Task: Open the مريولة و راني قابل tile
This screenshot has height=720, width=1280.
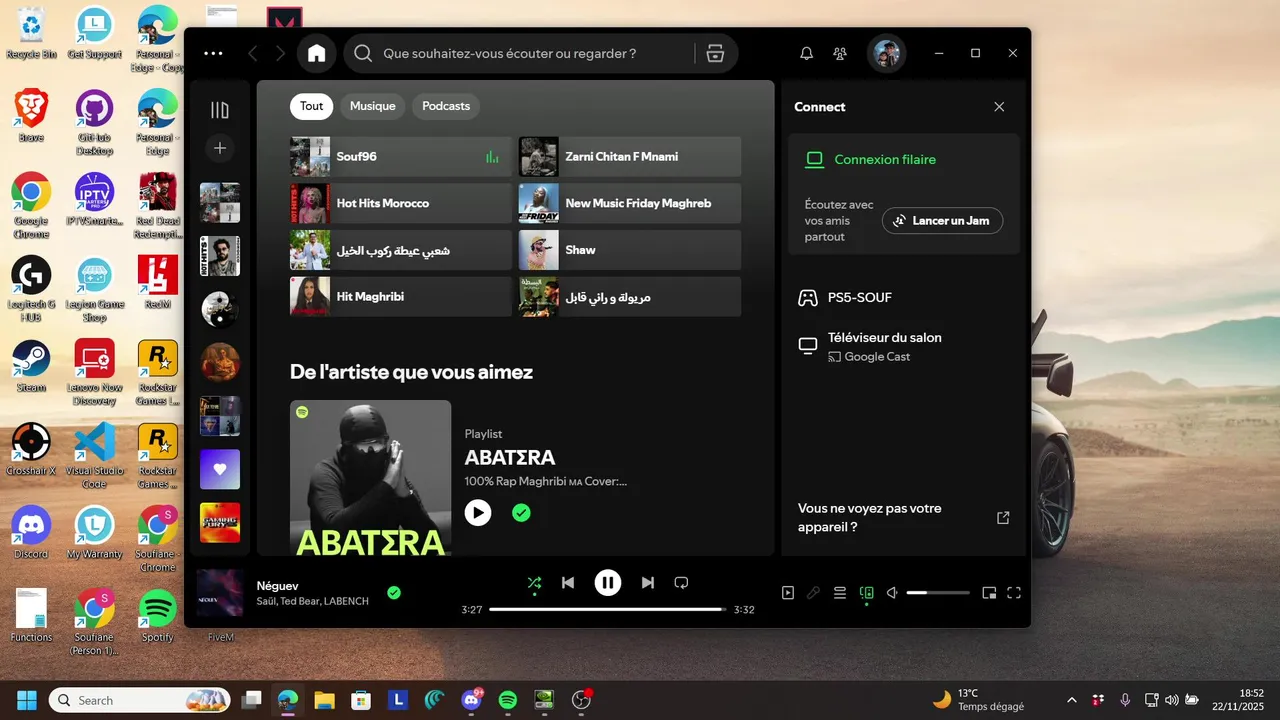Action: coord(630,297)
